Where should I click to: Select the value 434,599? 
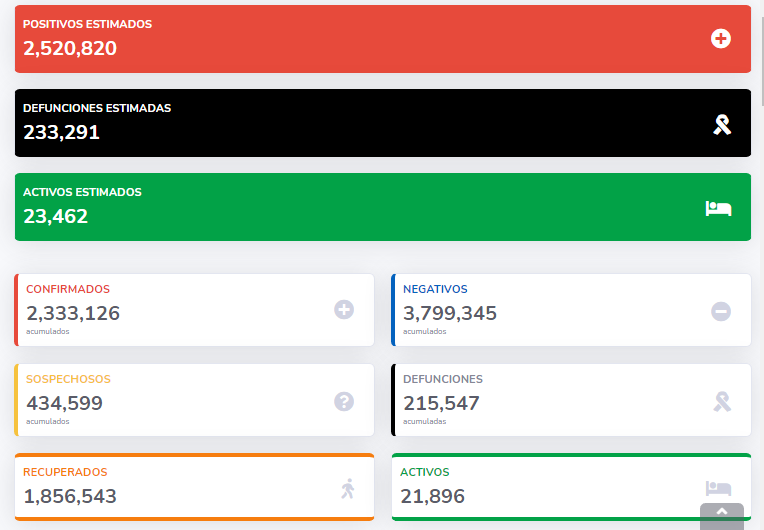tap(64, 403)
